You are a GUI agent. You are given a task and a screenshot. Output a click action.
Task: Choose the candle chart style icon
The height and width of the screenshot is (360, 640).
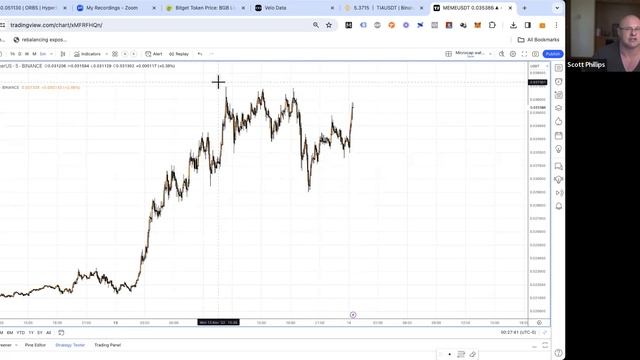63,54
